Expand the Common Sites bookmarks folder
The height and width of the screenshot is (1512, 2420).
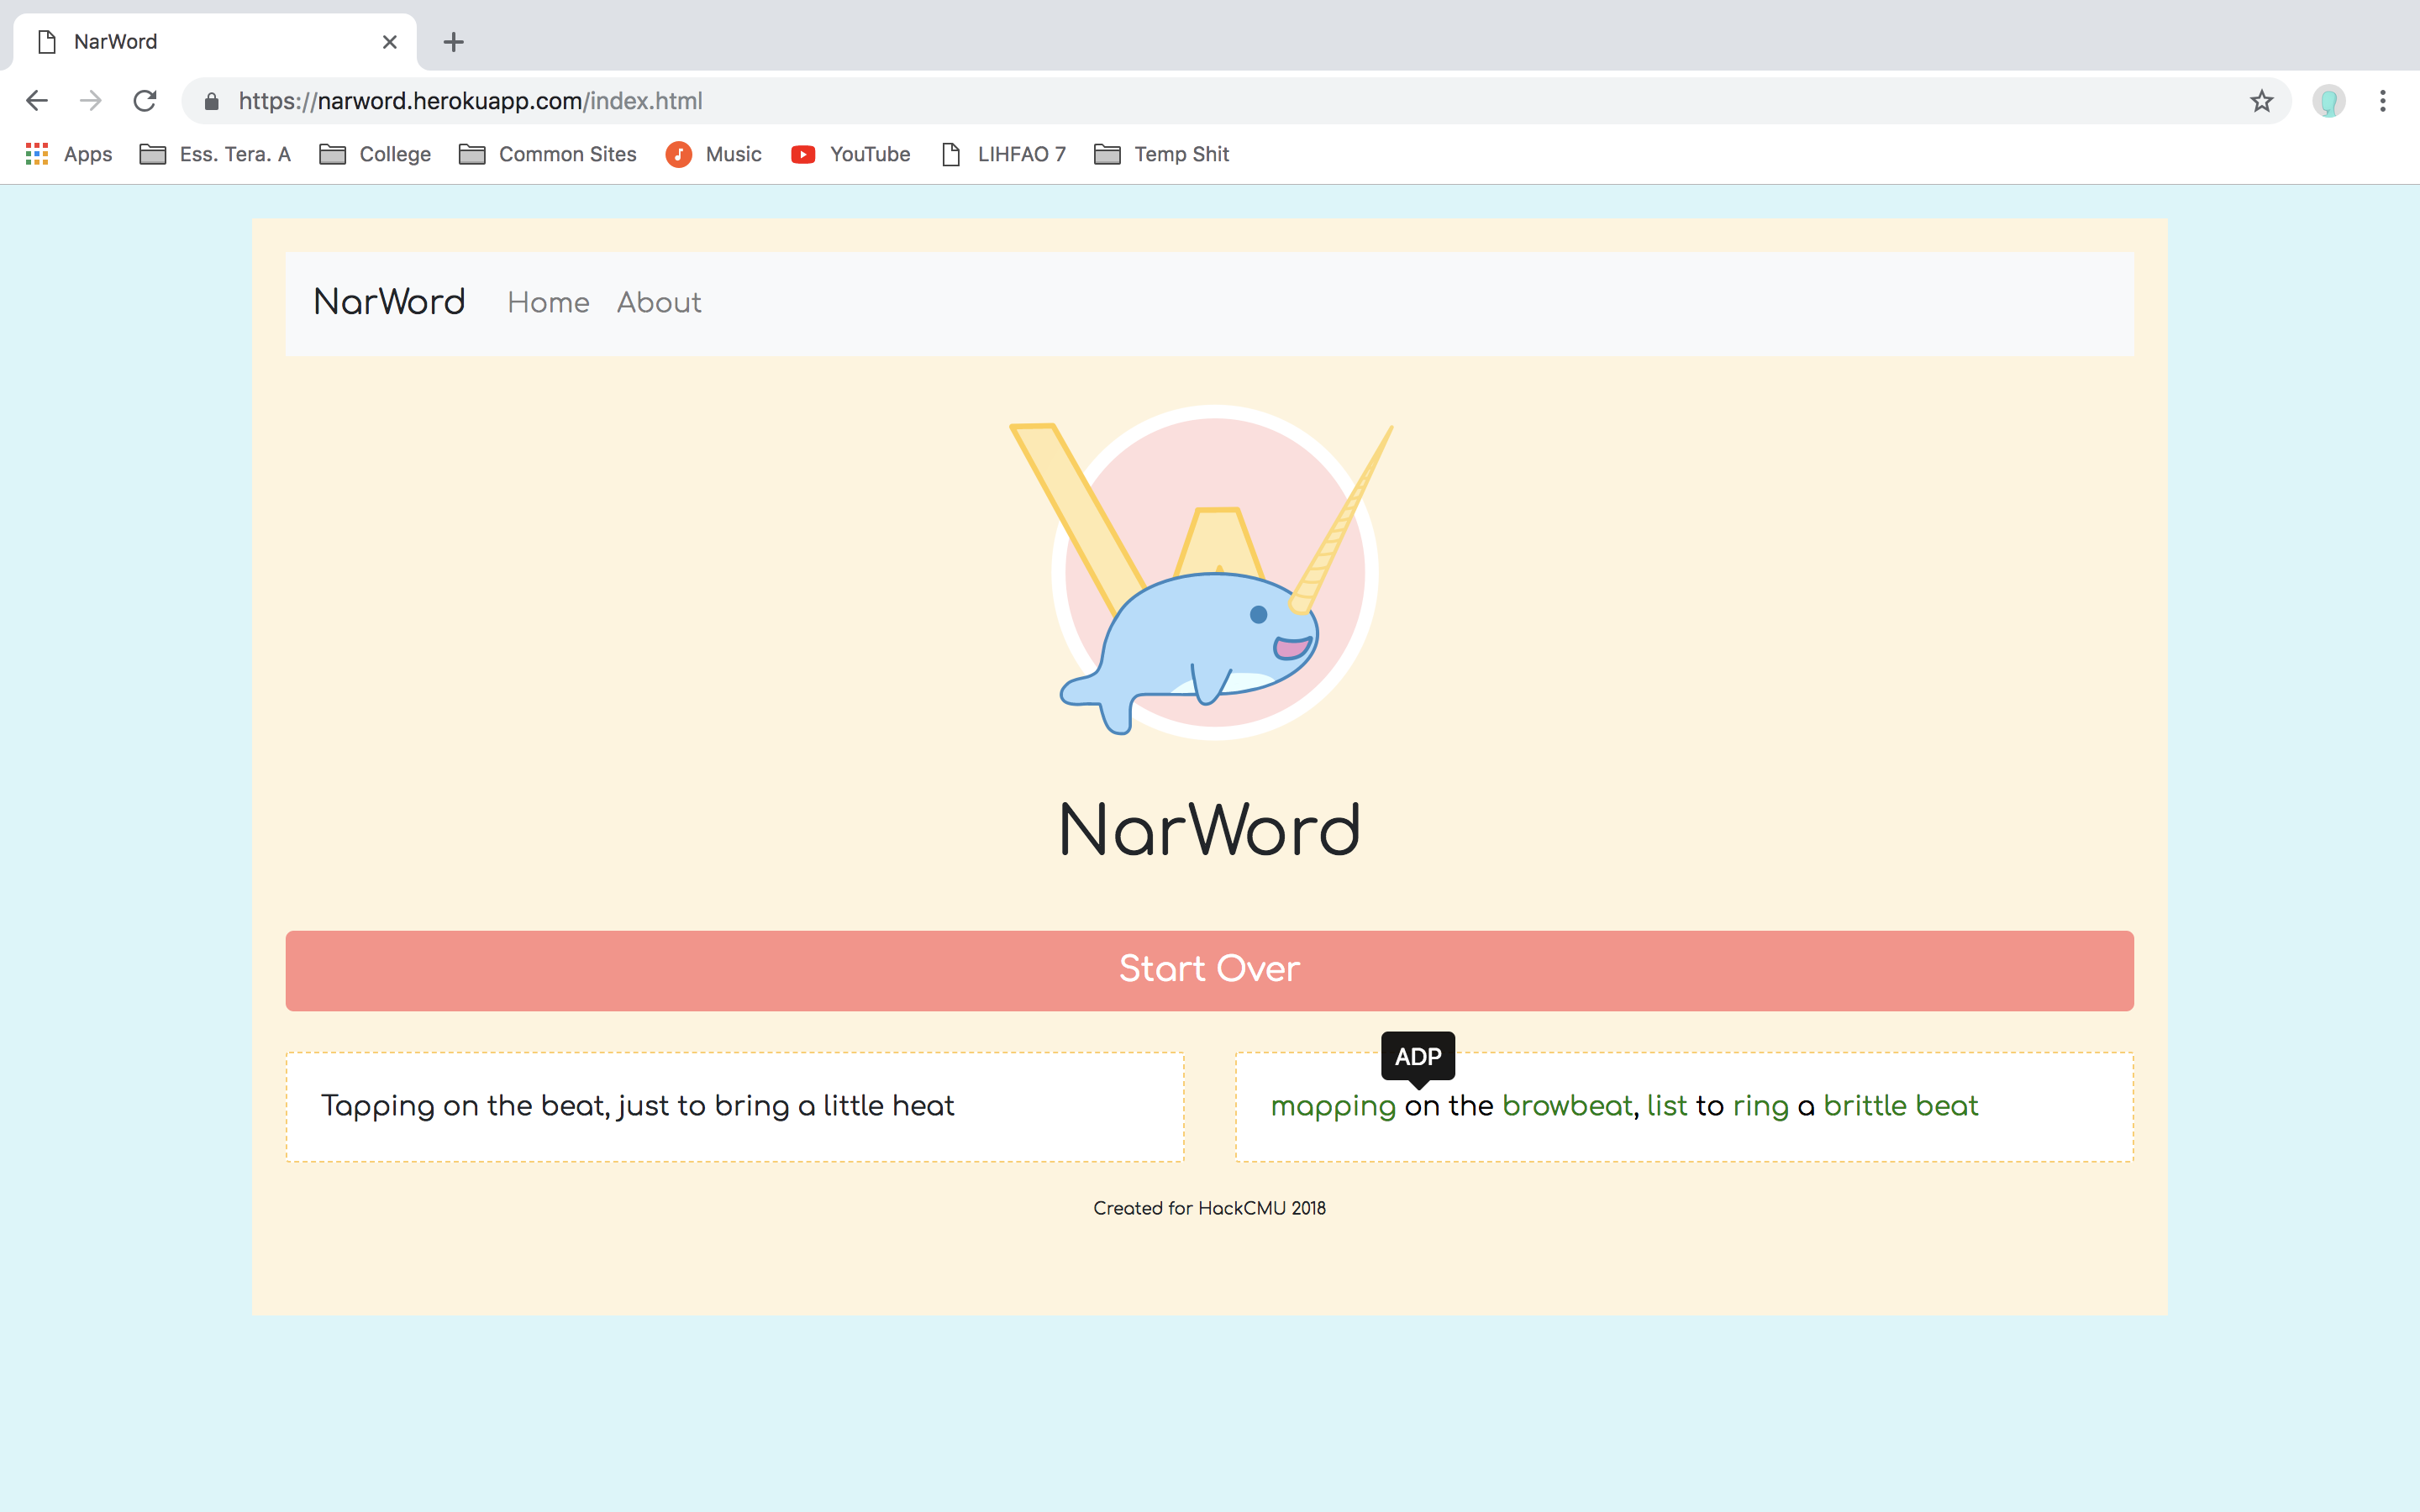(x=548, y=154)
